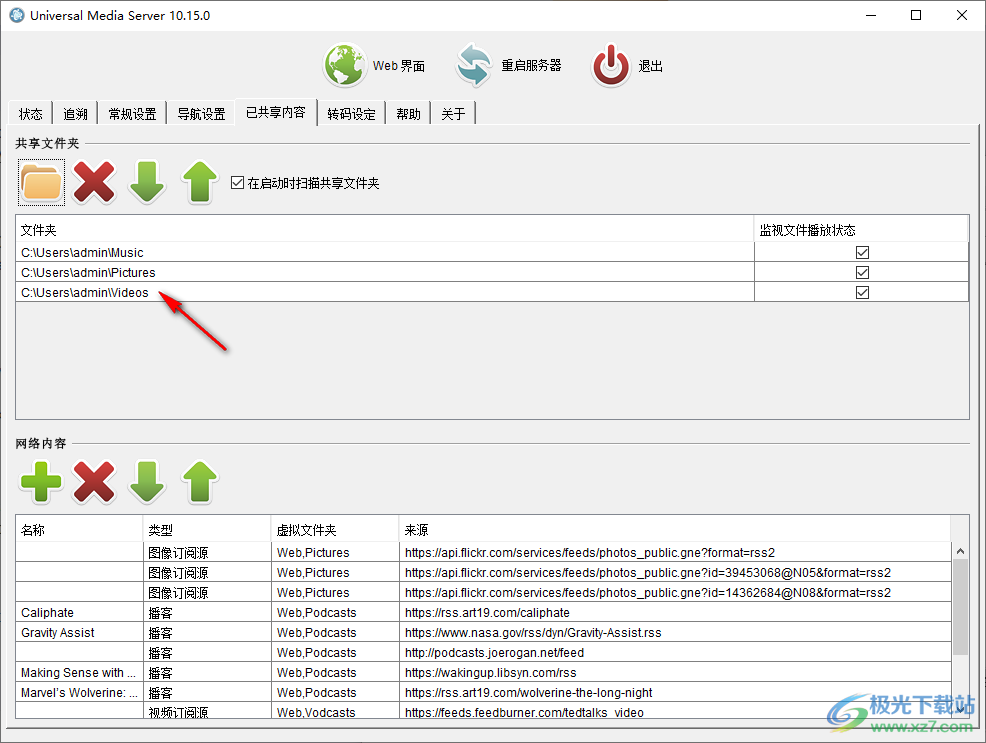Viewport: 986px width, 743px height.
Task: Select the Making Sense with ... row
Action: 483,673
